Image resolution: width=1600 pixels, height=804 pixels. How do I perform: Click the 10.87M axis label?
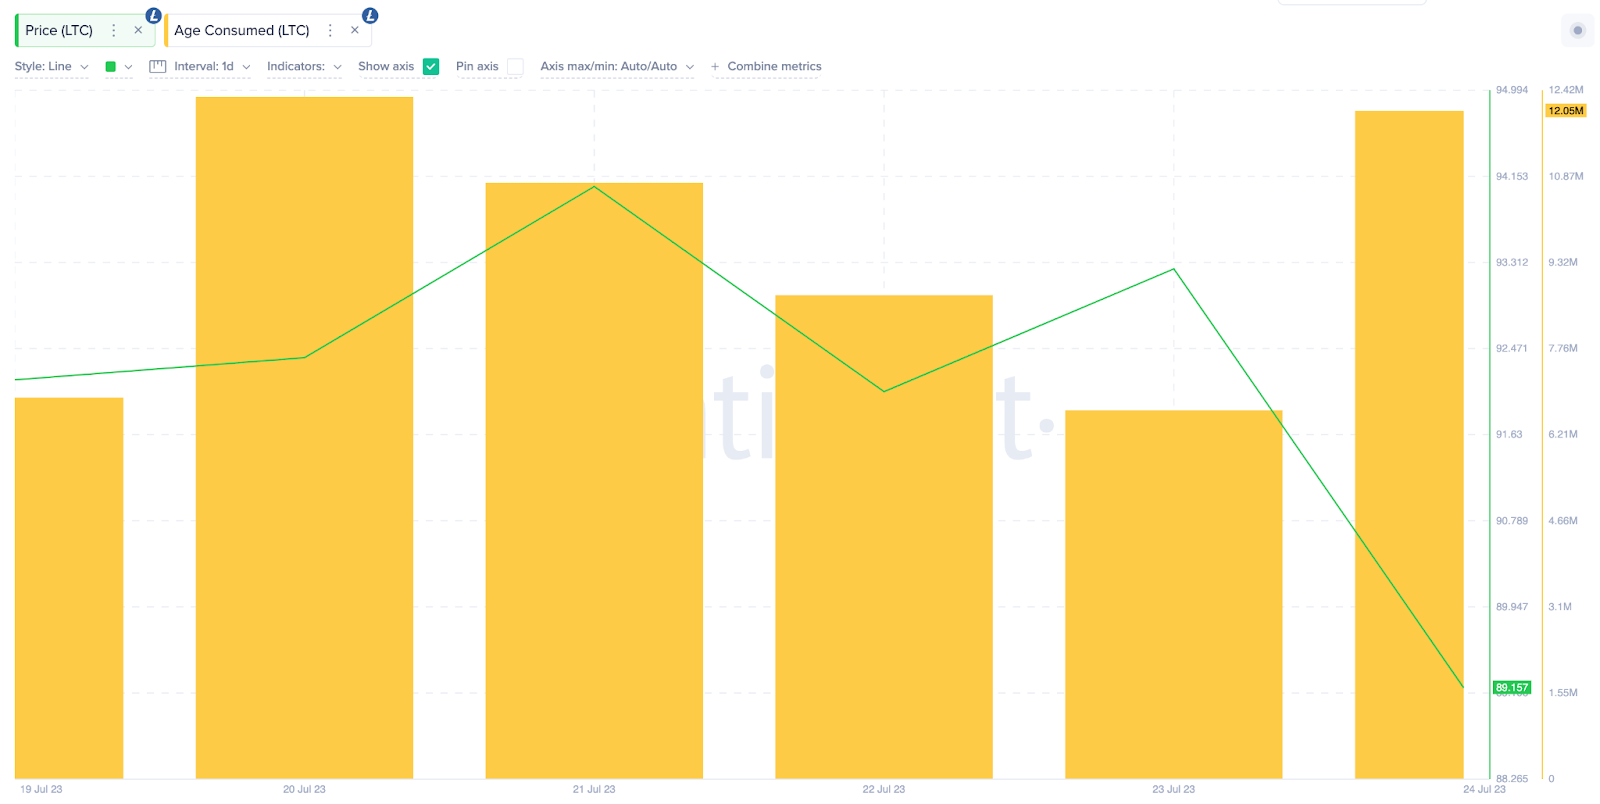tap(1566, 177)
